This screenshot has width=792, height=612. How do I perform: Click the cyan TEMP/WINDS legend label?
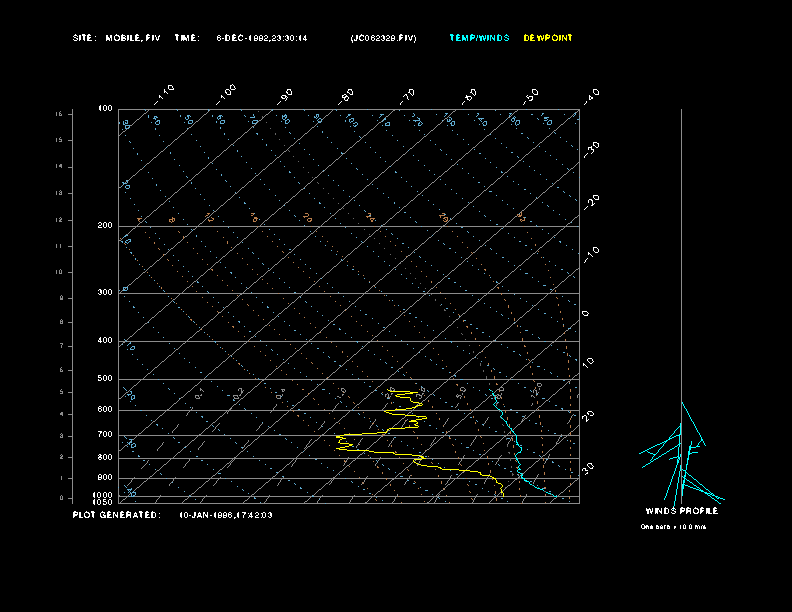pos(479,38)
